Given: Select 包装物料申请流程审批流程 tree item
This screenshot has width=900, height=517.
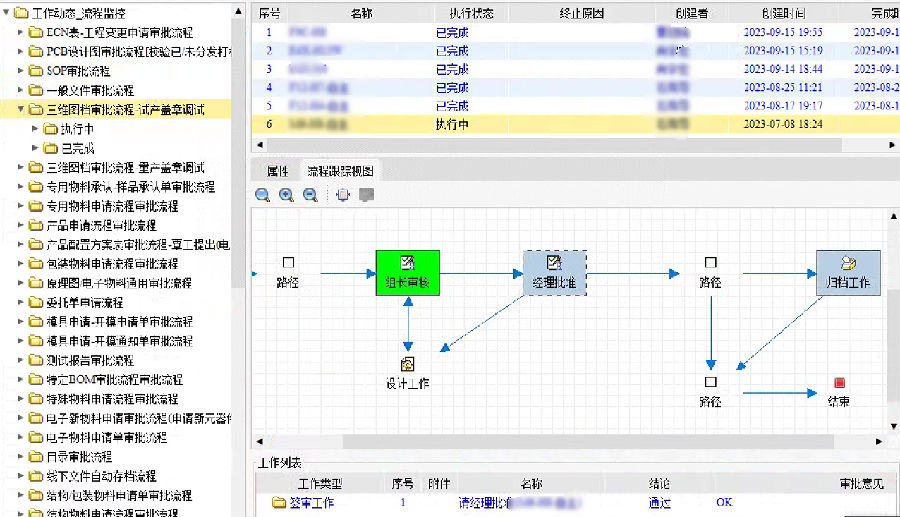Looking at the screenshot, I should click(112, 263).
